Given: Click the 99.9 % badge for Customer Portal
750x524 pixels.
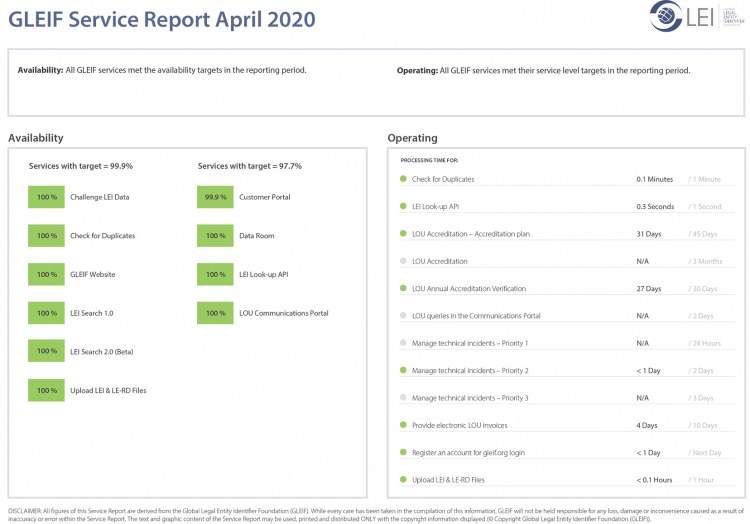Looking at the screenshot, I should point(215,197).
